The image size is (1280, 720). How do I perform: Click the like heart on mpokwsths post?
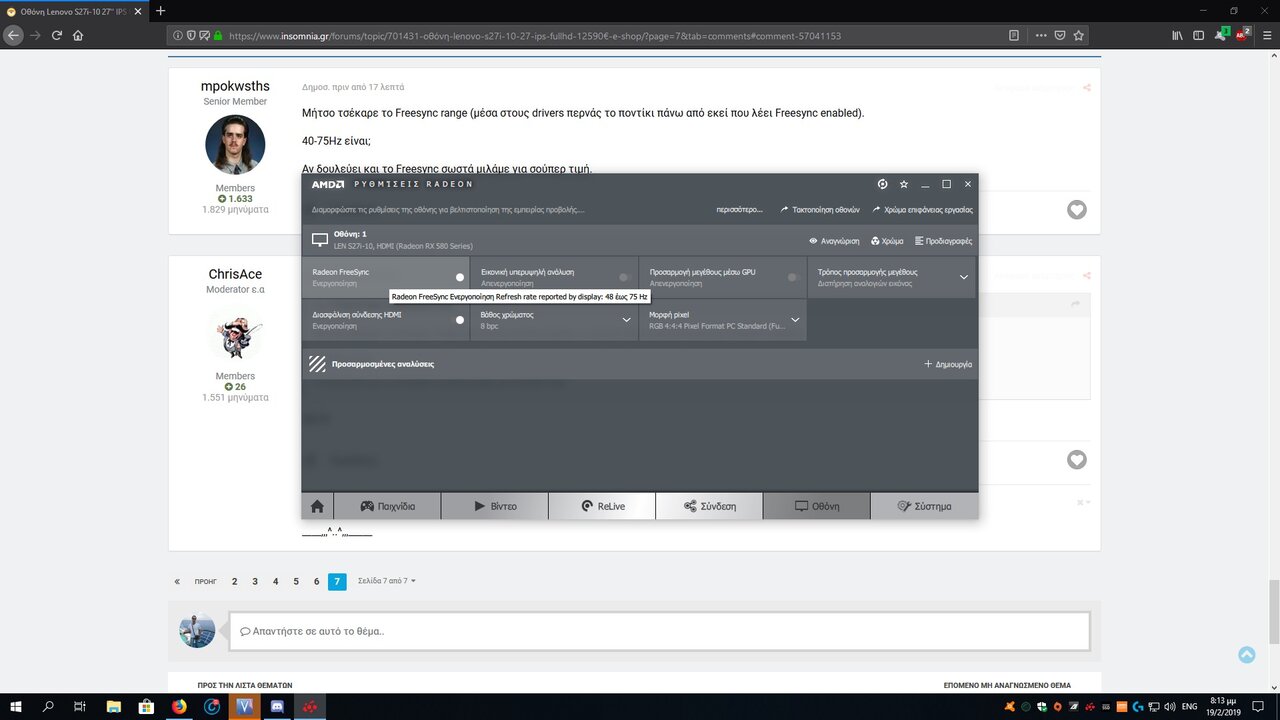1076,210
